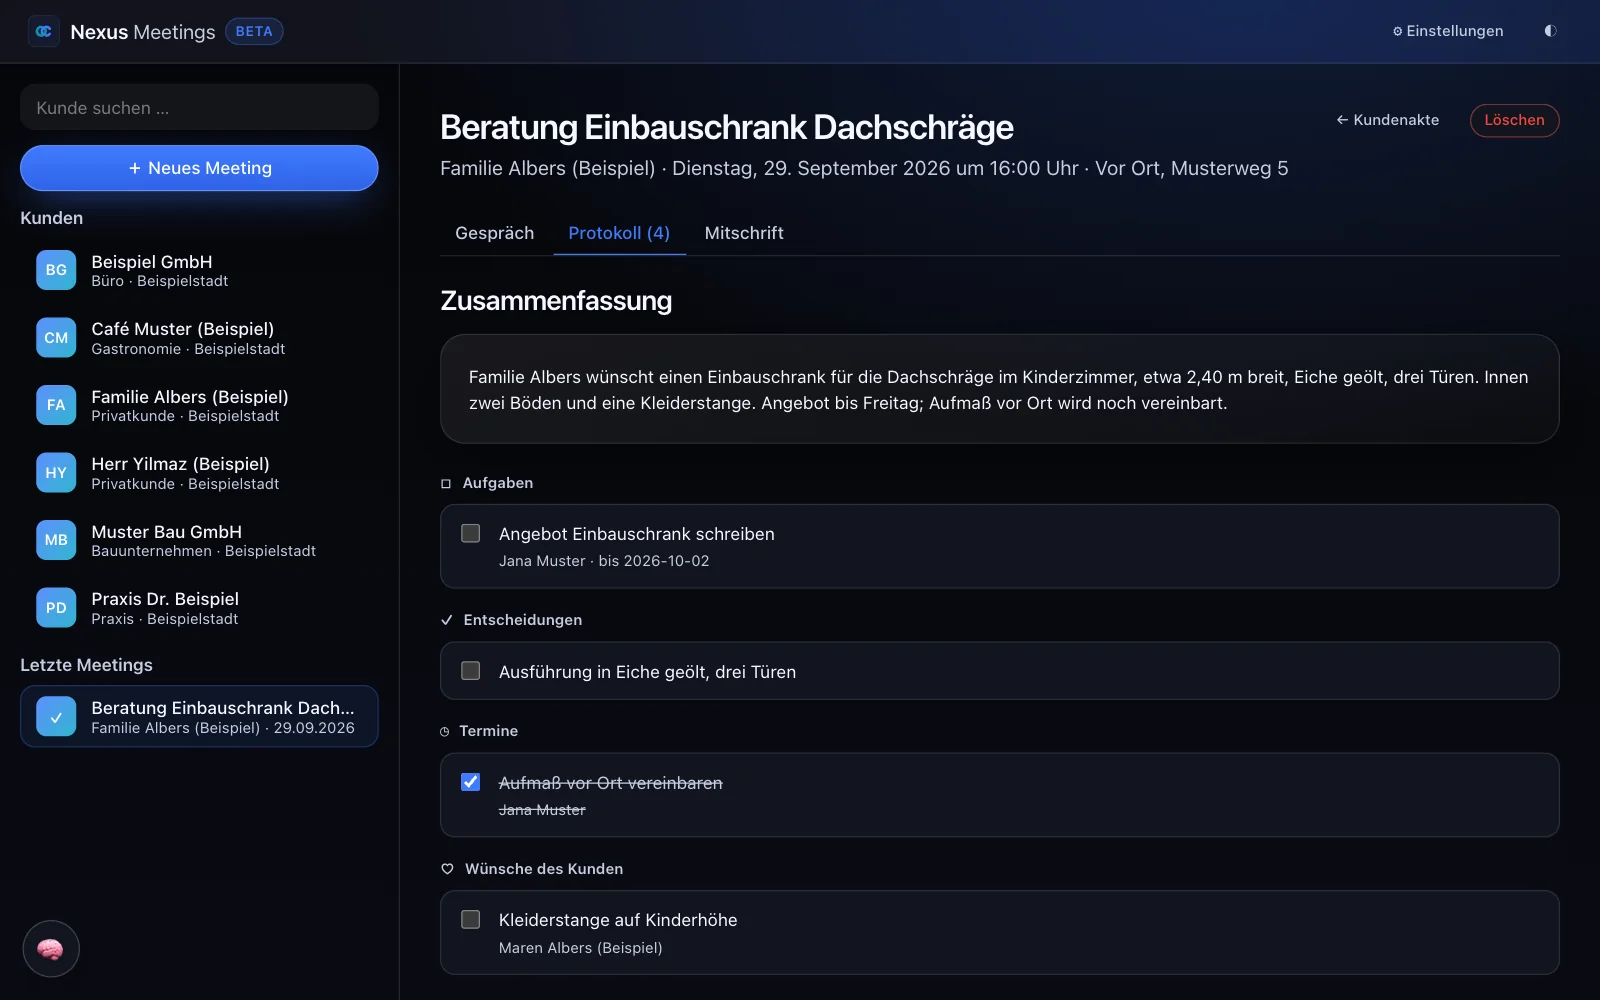
Task: Click the Wünsche des Kunden header
Action: pos(533,869)
